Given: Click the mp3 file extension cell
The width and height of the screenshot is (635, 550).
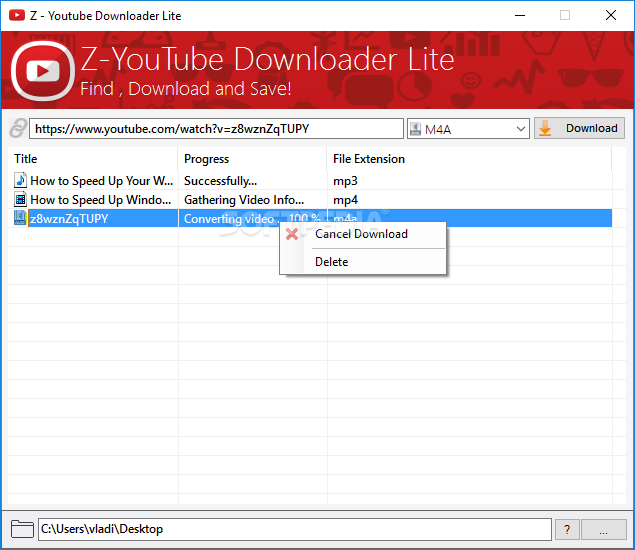Looking at the screenshot, I should (x=345, y=181).
